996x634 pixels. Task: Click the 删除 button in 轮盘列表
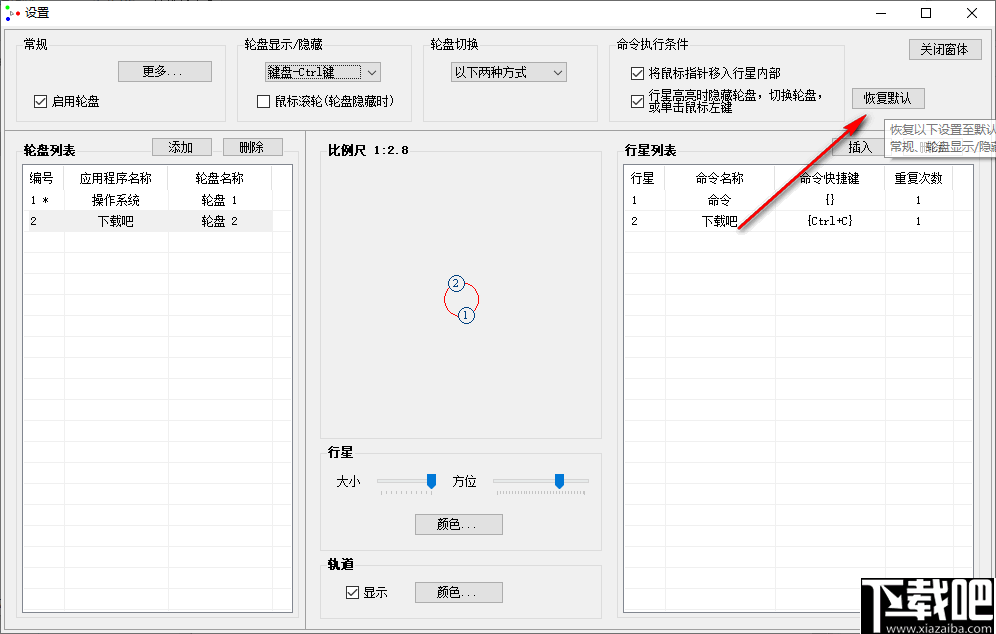coord(252,147)
